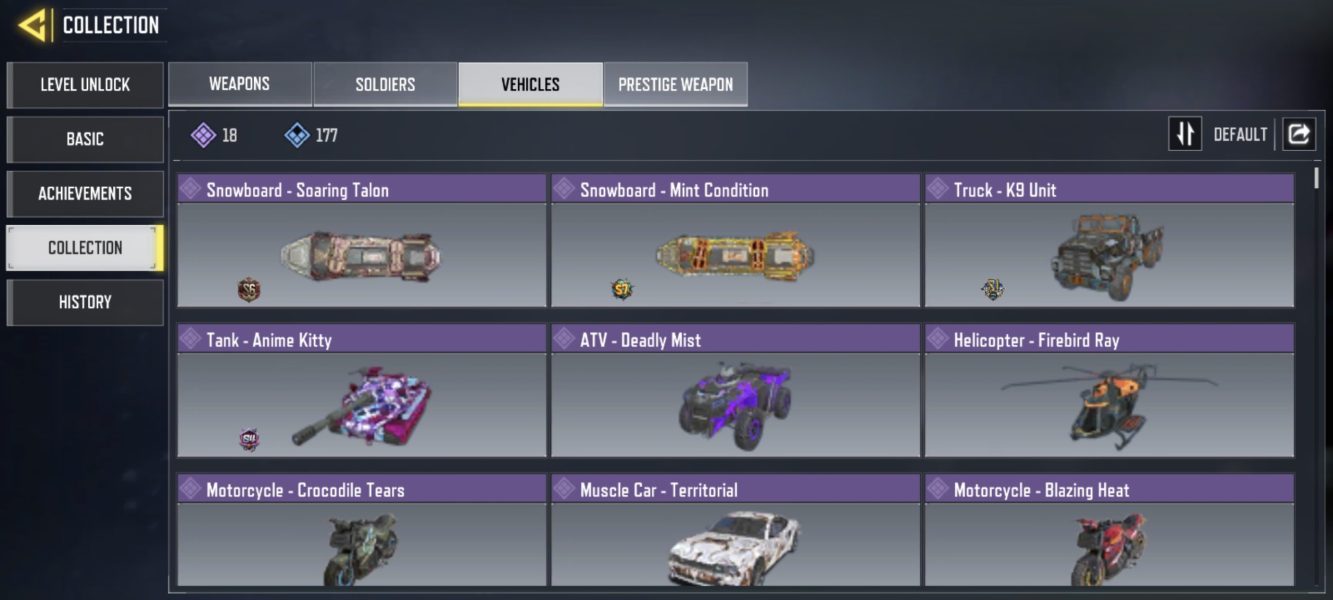Click the blue rare currency icon
This screenshot has width=1333, height=600.
pyautogui.click(x=297, y=135)
